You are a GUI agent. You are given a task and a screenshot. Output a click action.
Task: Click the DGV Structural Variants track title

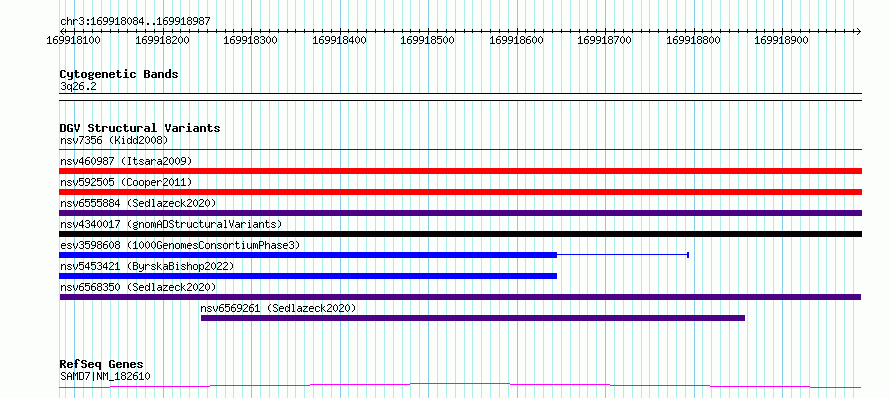point(140,128)
